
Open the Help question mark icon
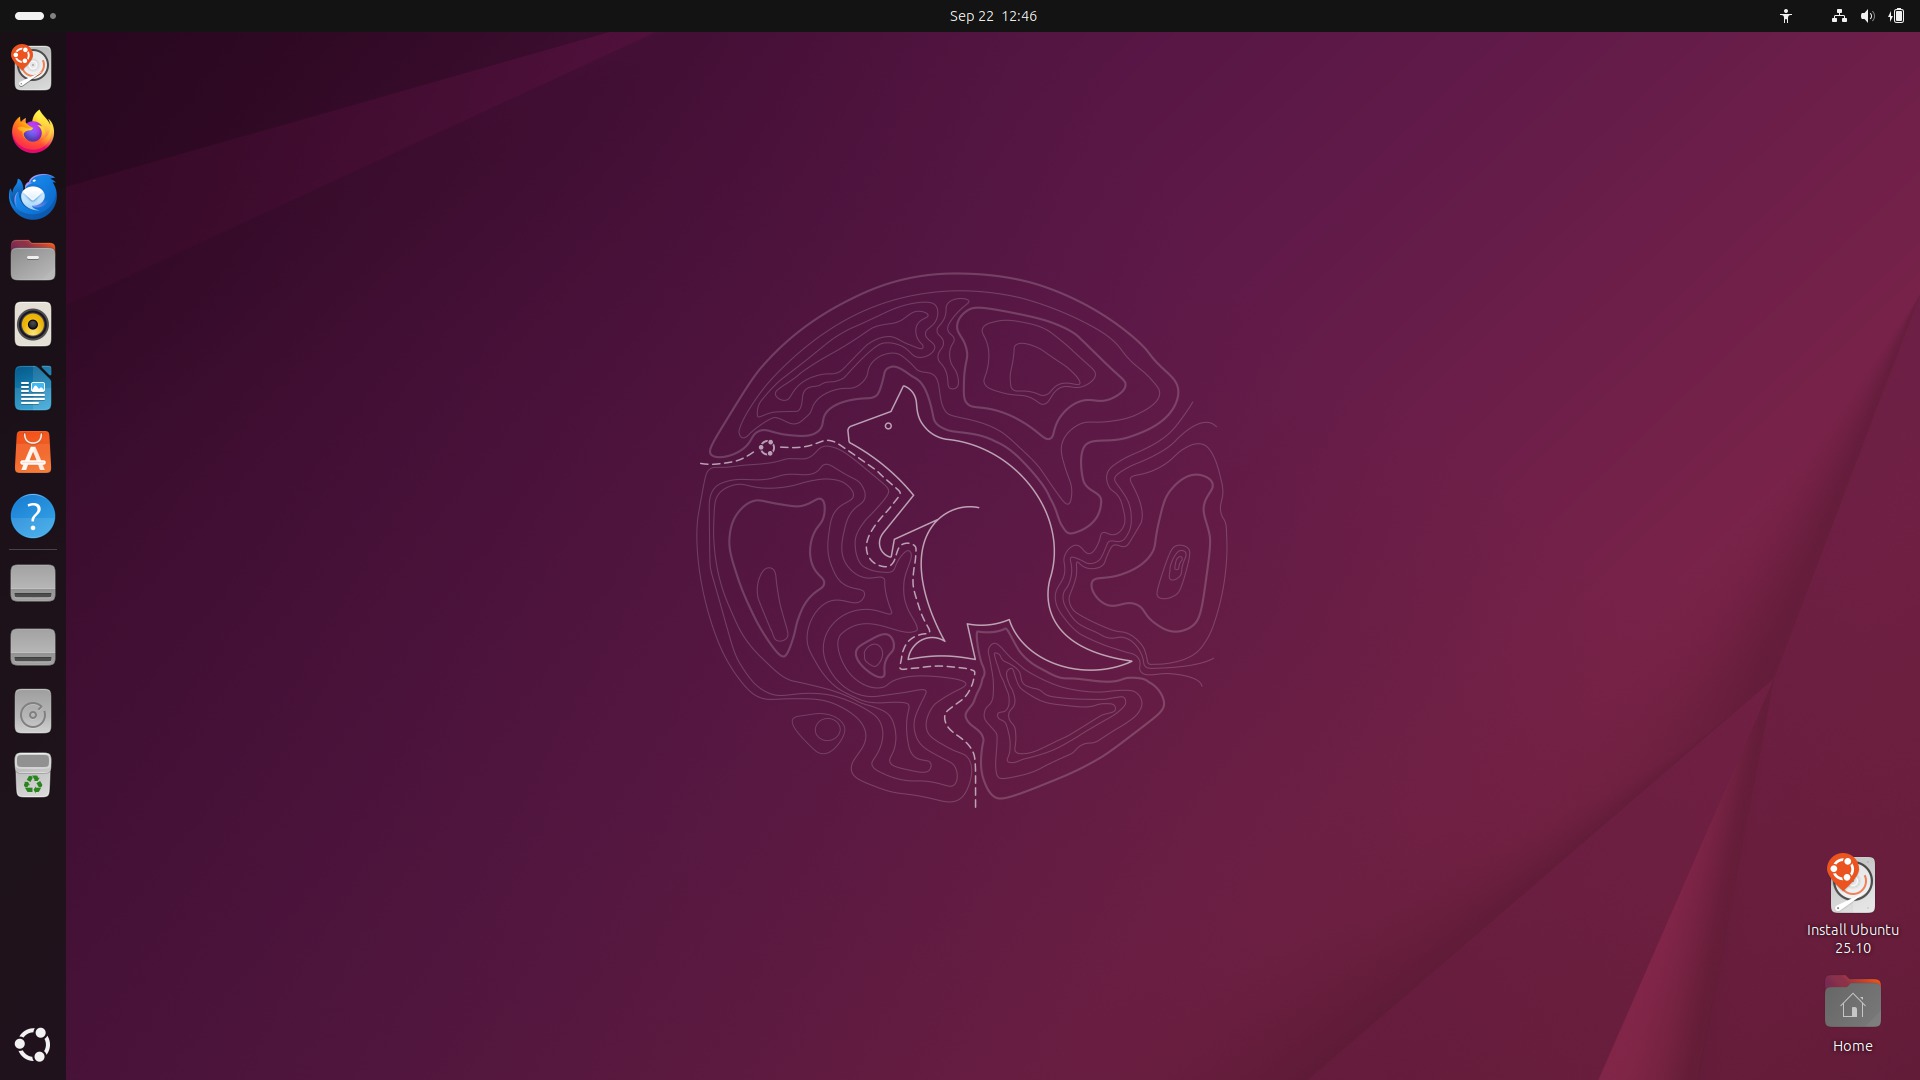point(32,516)
